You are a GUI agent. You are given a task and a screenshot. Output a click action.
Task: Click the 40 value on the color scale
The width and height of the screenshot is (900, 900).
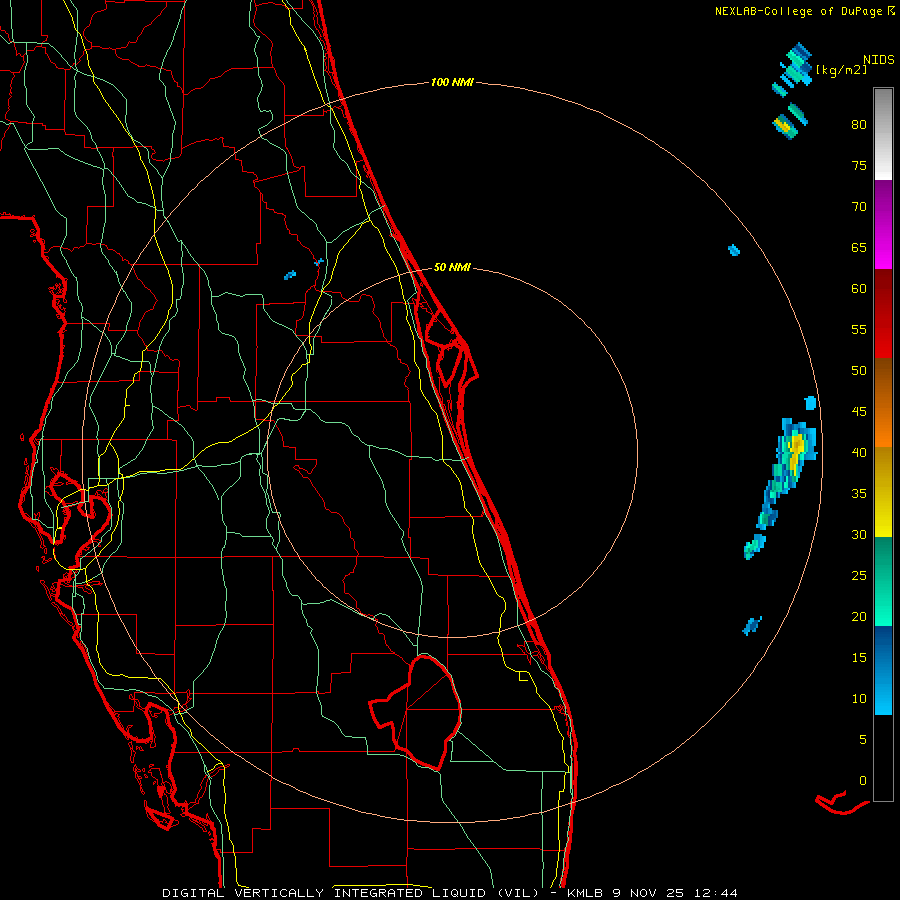(859, 452)
